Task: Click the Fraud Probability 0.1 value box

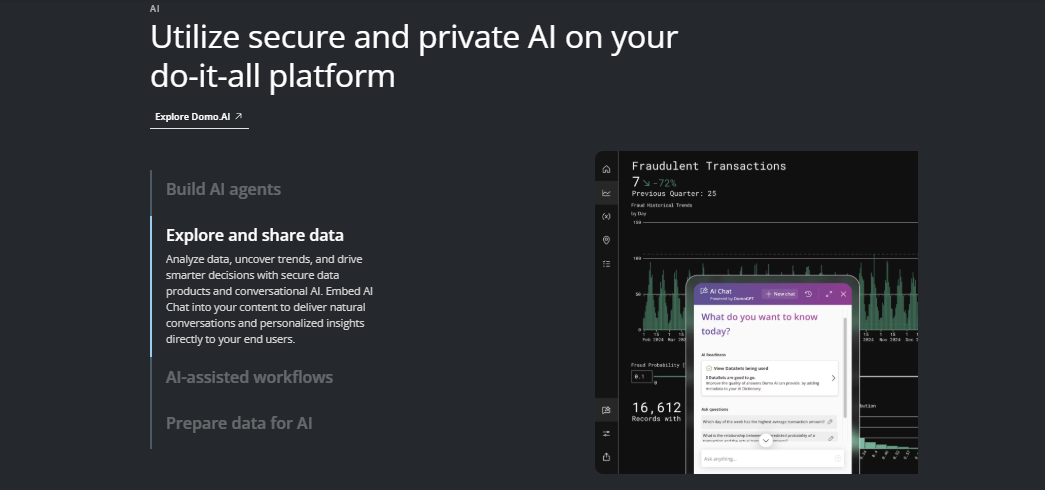Action: (x=640, y=377)
